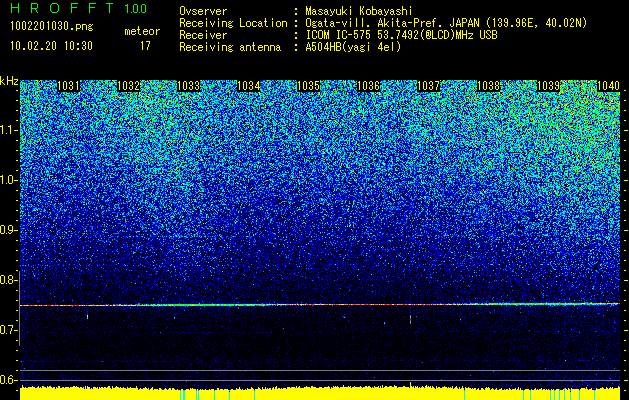The width and height of the screenshot is (629, 400).
Task: Click the 0.9 kHz axis label
Action: 7,230
